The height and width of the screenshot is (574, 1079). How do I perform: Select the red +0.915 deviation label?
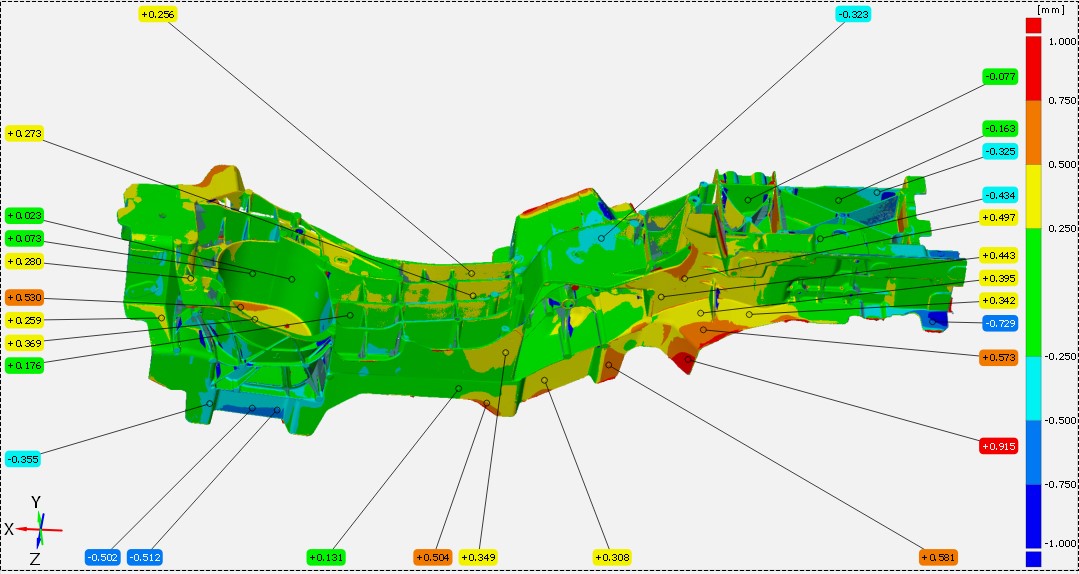pyautogui.click(x=999, y=446)
